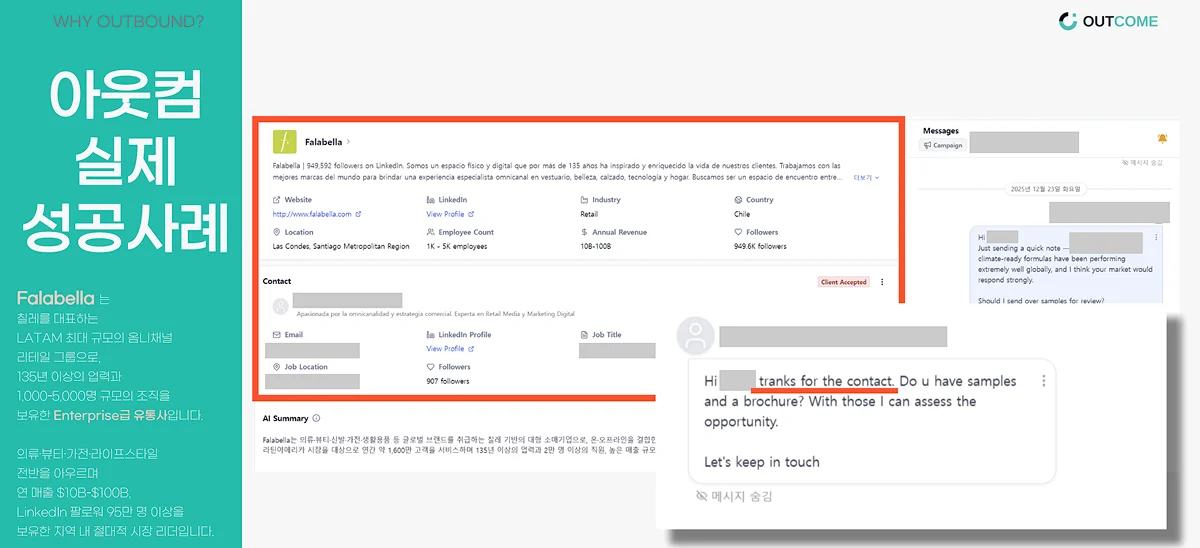This screenshot has width=1200, height=548.
Task: Open the contact's LinkedIn View Profile link
Action: tap(449, 349)
